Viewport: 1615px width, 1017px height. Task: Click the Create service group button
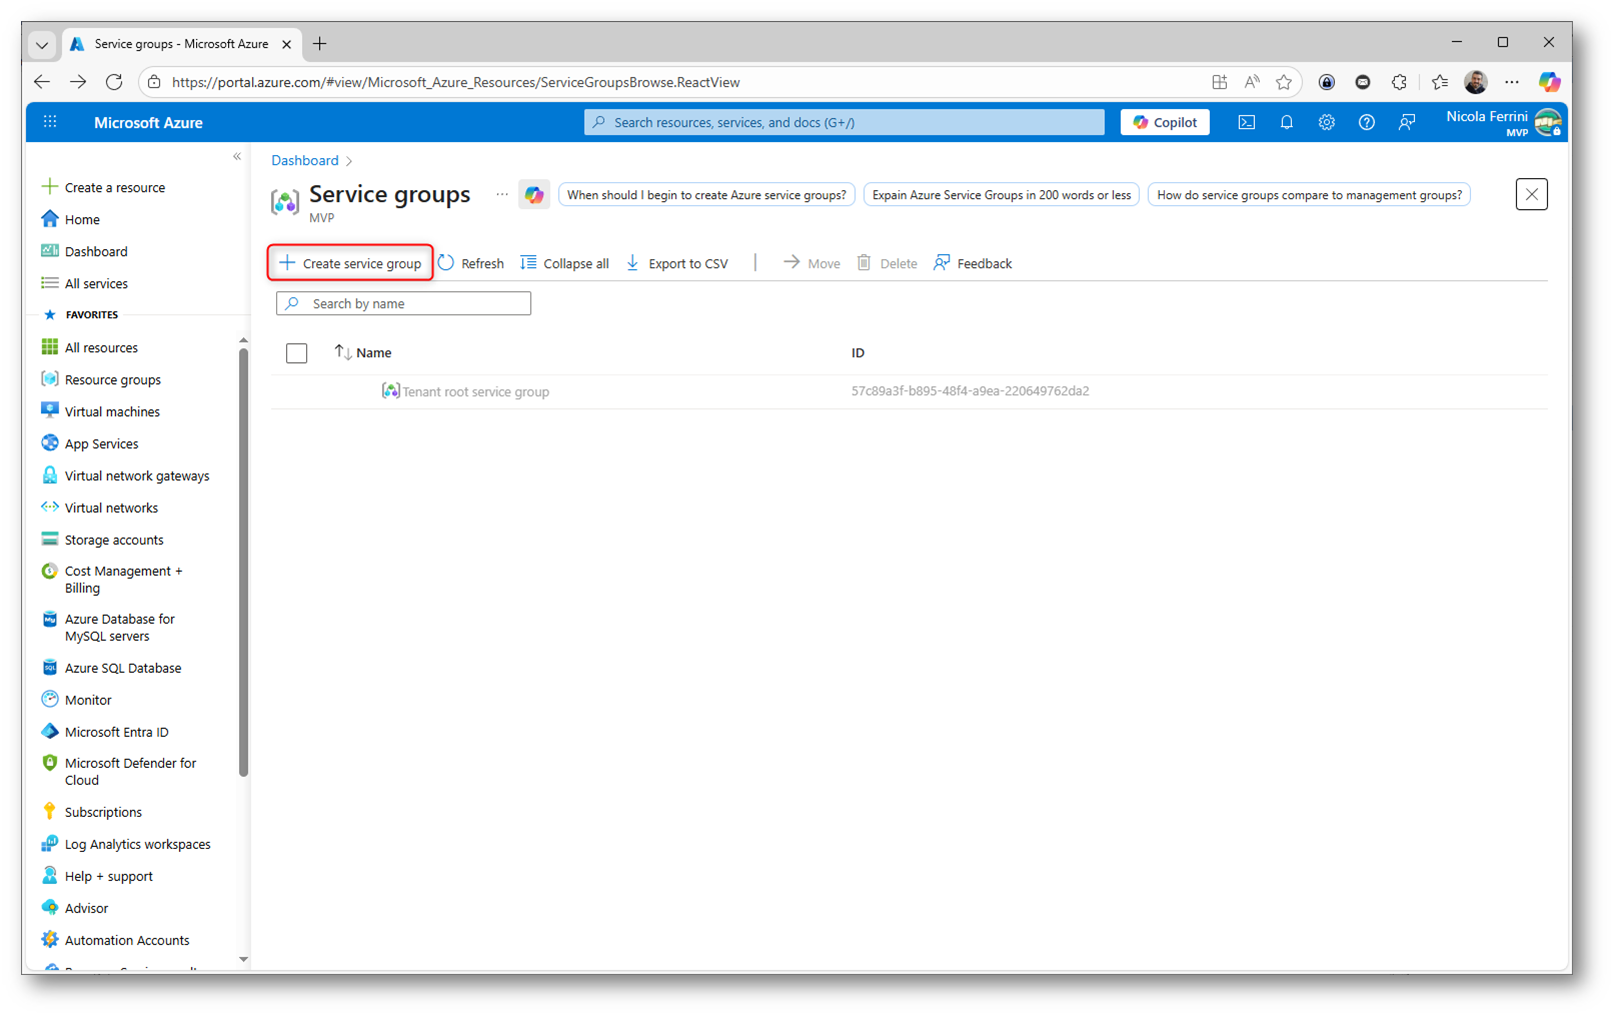point(350,263)
